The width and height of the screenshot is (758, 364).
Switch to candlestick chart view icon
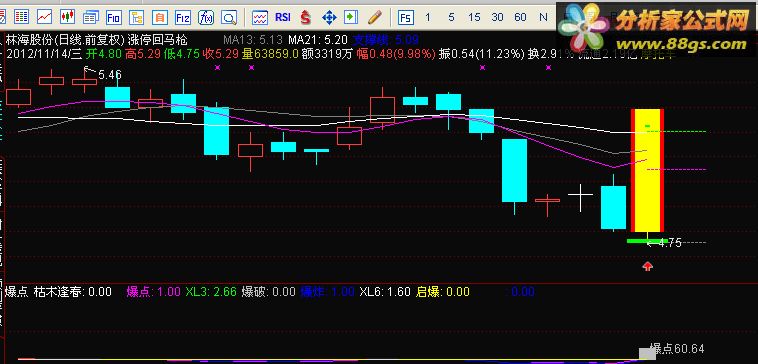pos(68,17)
